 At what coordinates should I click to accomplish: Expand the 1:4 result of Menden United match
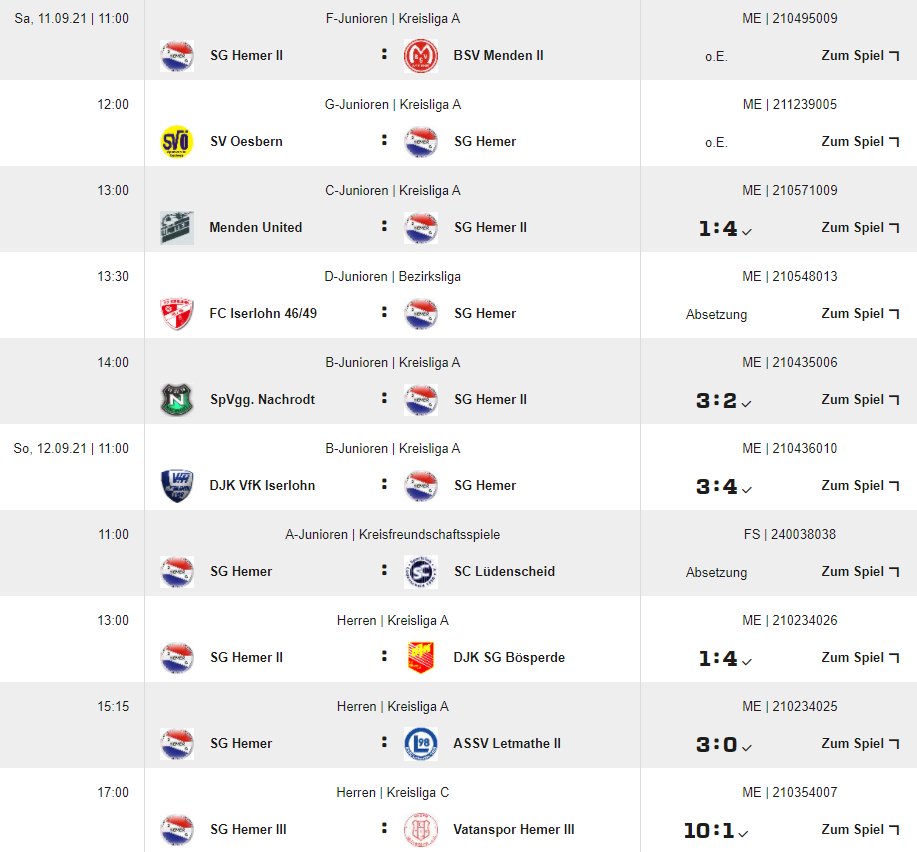pyautogui.click(x=724, y=229)
